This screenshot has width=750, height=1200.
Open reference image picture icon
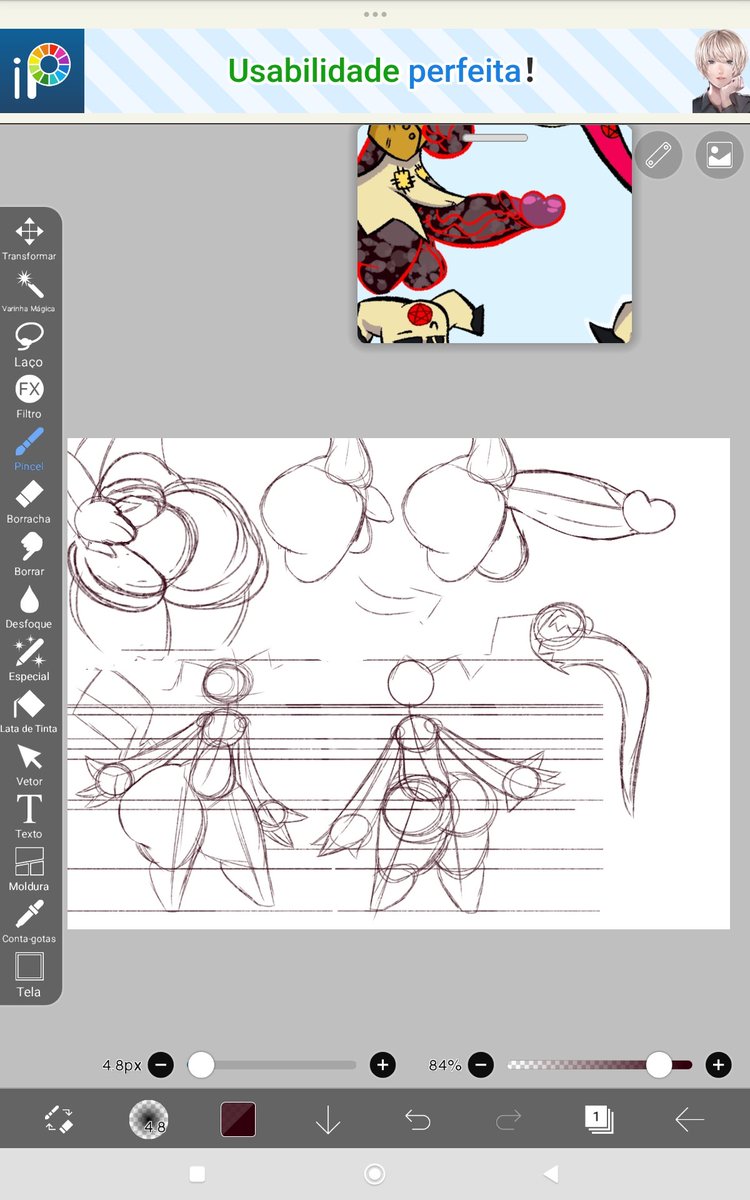click(x=720, y=155)
